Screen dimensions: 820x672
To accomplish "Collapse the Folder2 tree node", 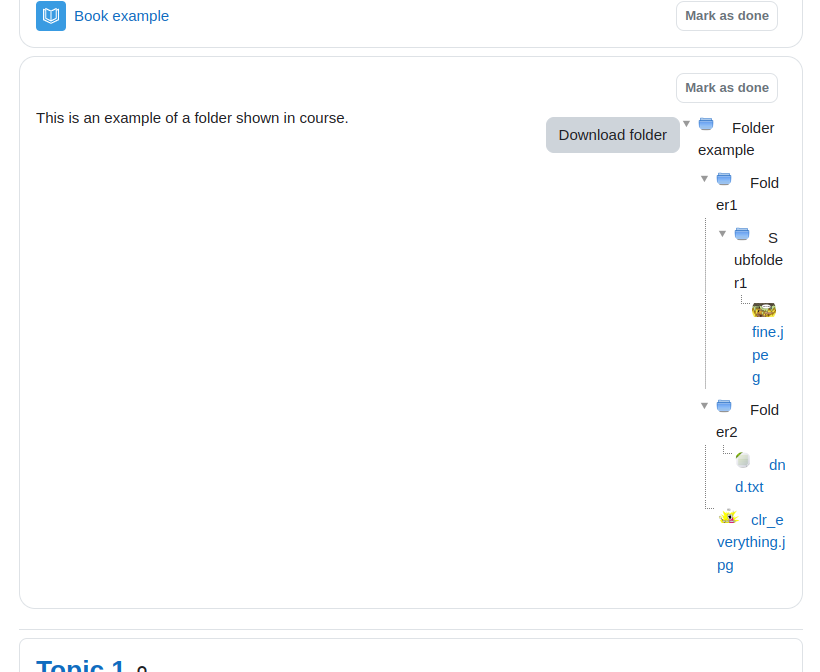I will point(704,406).
